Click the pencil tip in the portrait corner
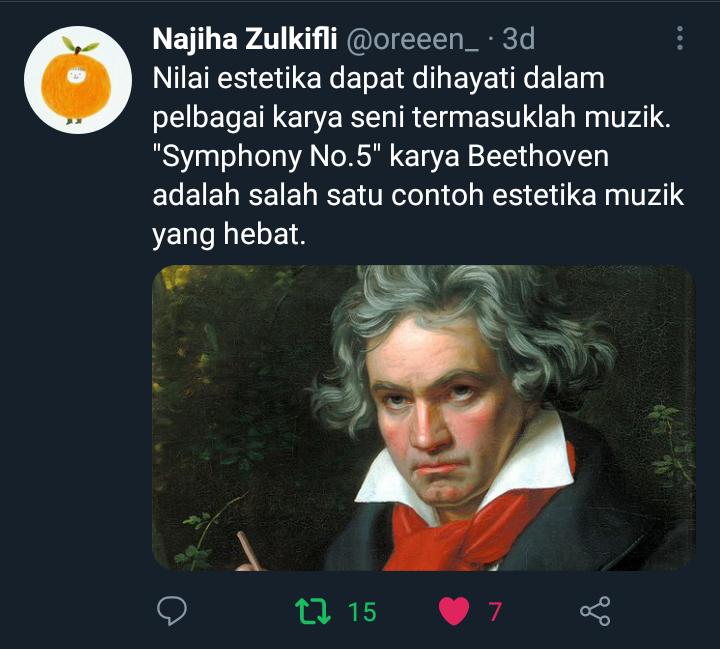720x649 pixels. (248, 550)
